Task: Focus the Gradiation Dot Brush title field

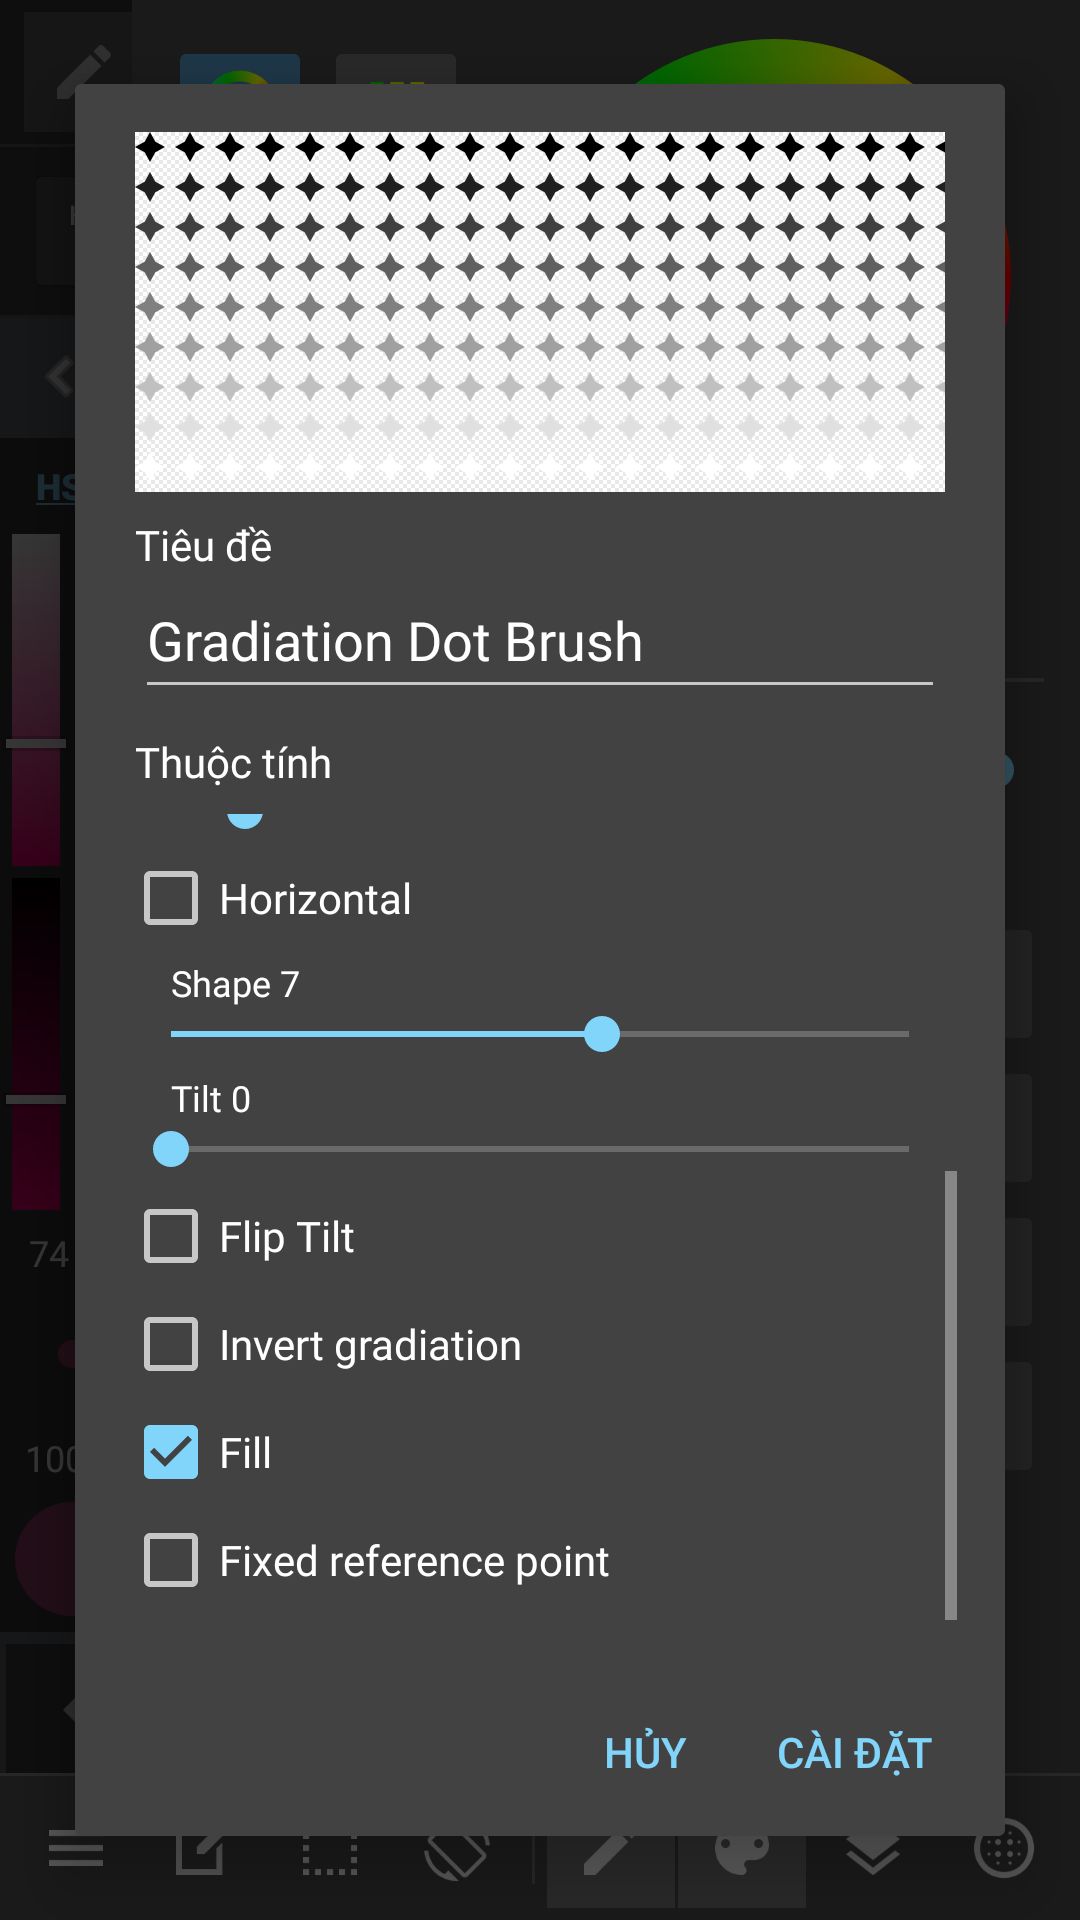Action: tap(539, 642)
